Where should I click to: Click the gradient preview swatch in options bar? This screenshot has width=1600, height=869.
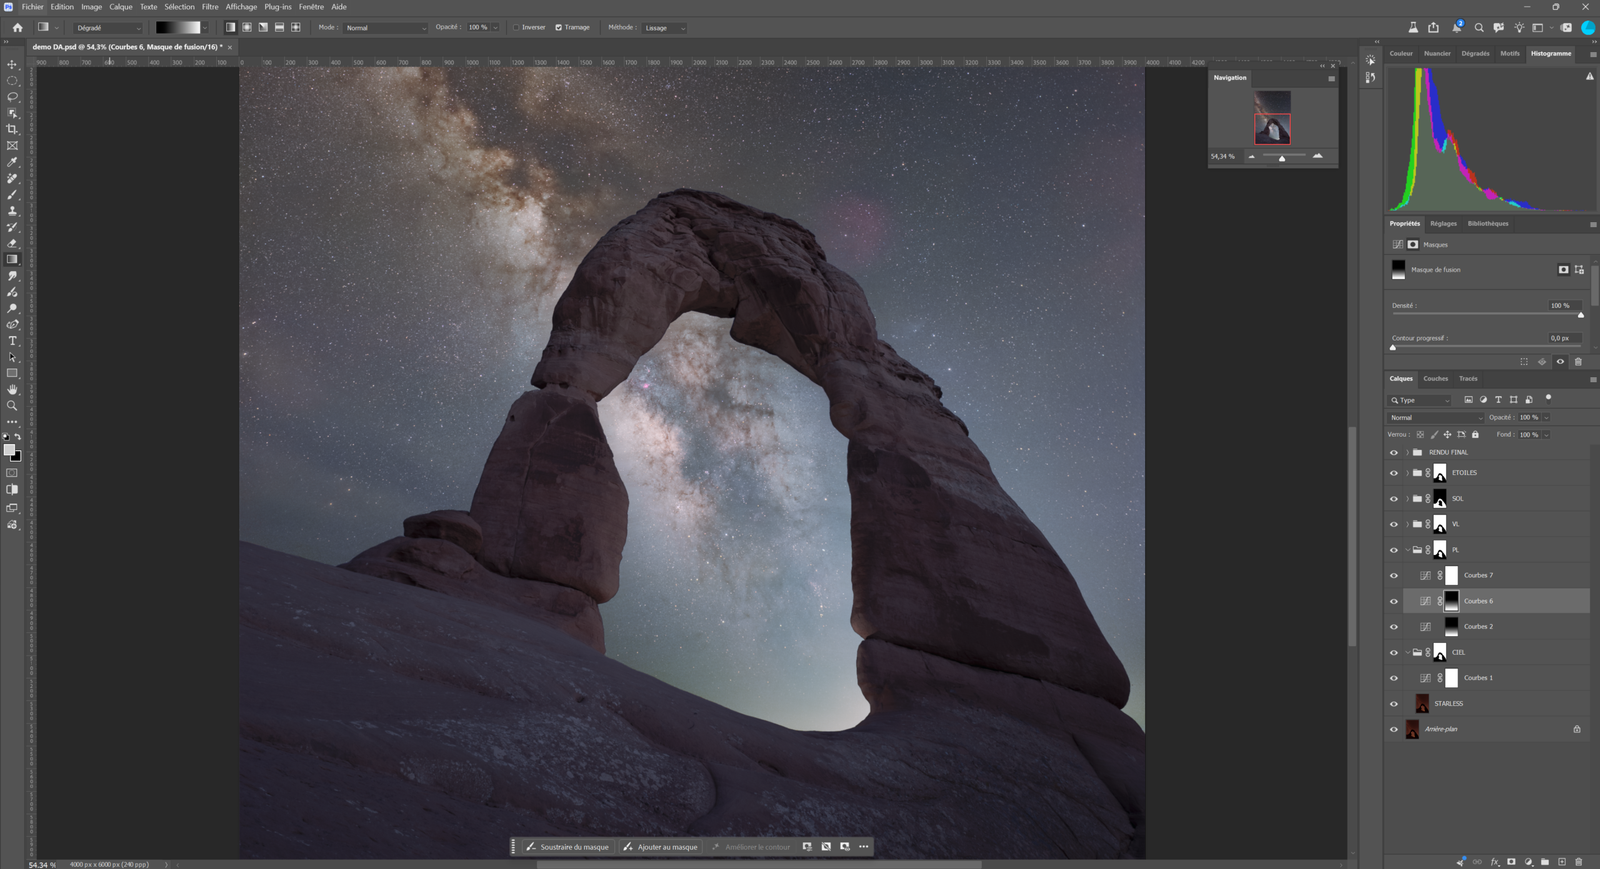click(178, 28)
